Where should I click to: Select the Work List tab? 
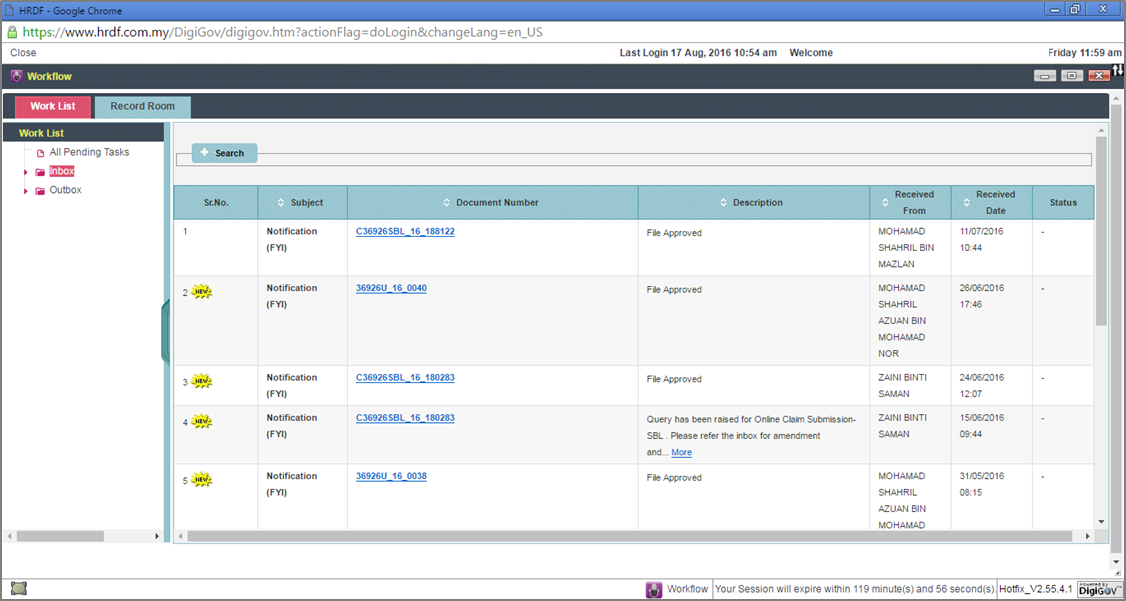tap(52, 106)
